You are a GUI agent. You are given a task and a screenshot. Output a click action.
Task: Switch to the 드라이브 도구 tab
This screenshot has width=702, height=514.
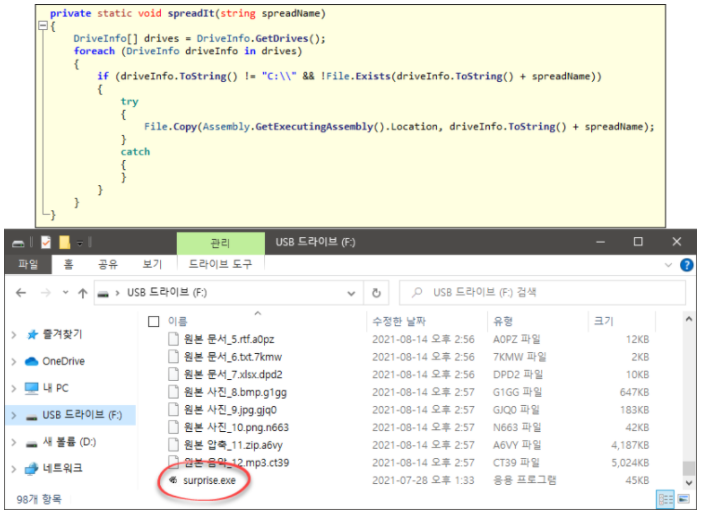click(220, 264)
